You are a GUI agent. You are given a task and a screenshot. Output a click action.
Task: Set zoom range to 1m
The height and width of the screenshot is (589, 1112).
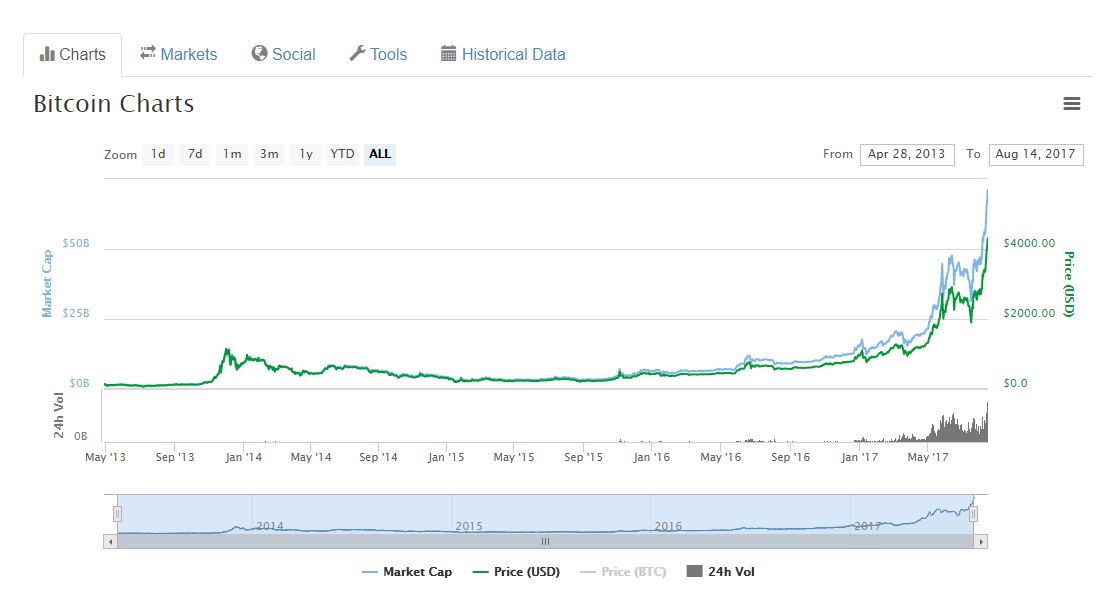click(232, 154)
